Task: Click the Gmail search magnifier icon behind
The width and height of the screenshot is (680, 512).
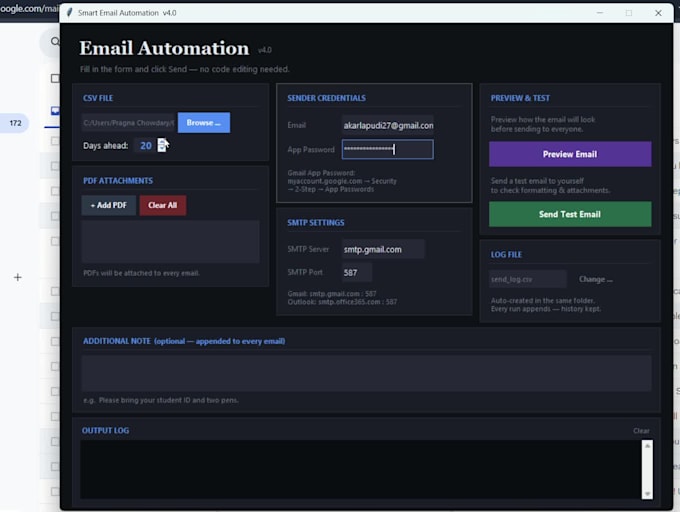Action: (55, 42)
